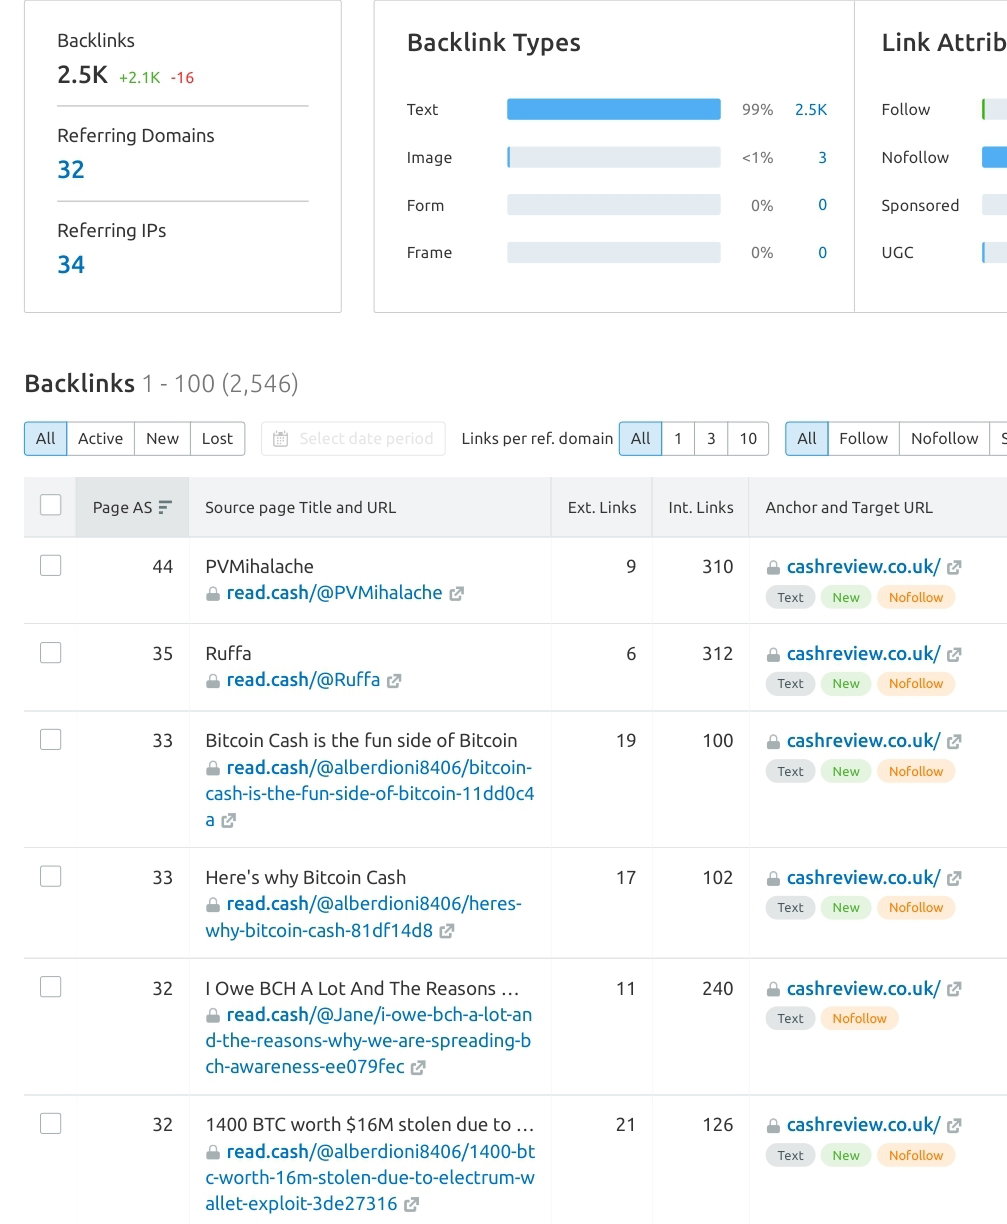Open external link icon after heres-why-bitcoin-cash URL
Image resolution: width=1007 pixels, height=1224 pixels.
[447, 931]
